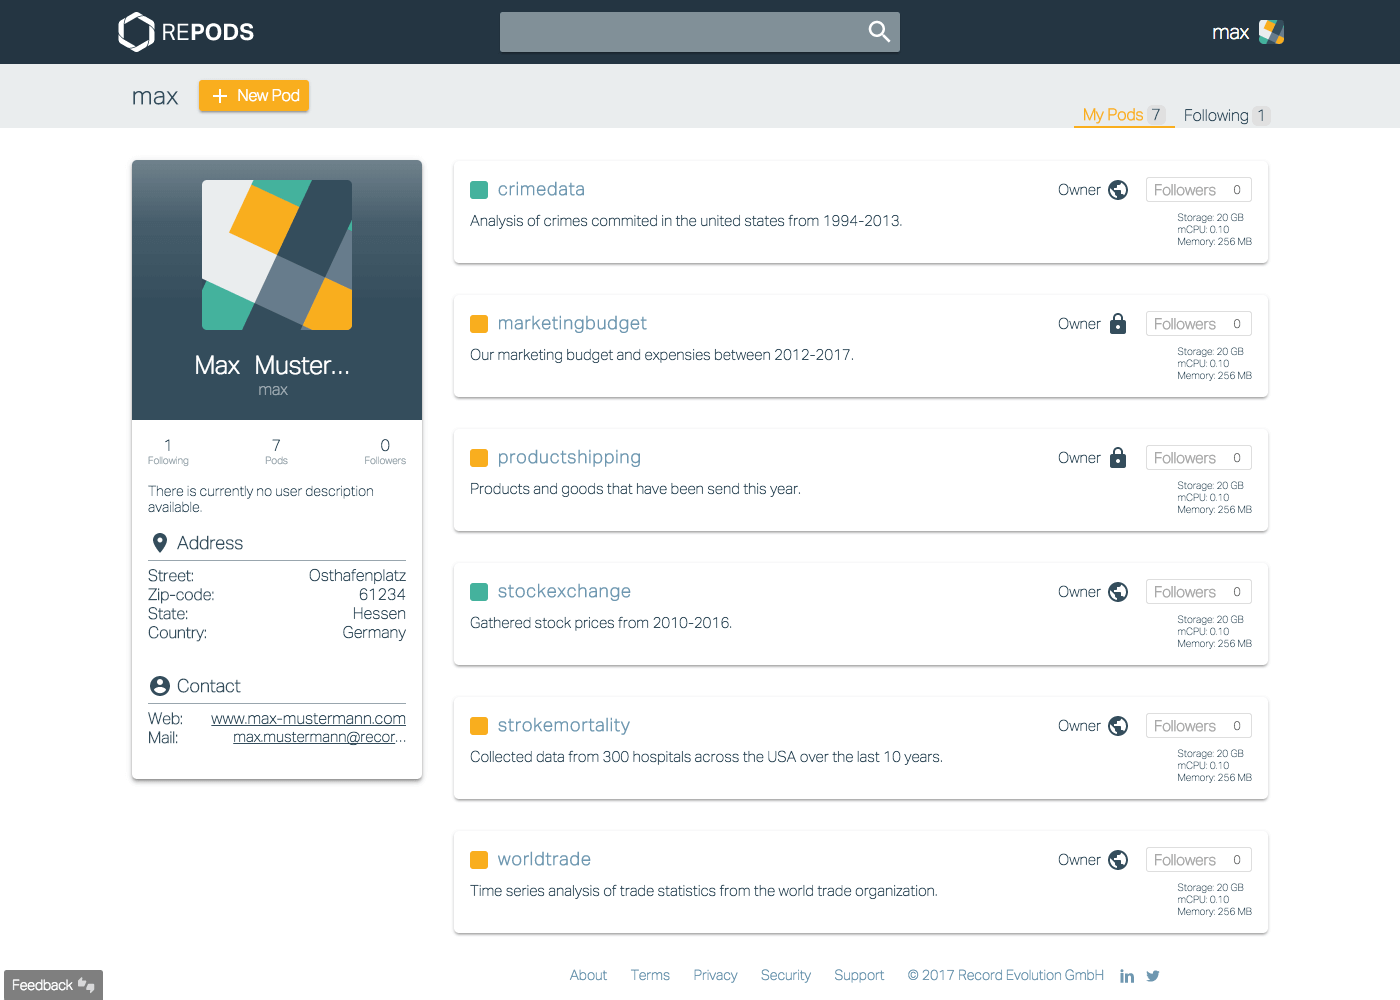Click the profile picture thumbnail
The height and width of the screenshot is (1000, 1400).
tap(276, 255)
